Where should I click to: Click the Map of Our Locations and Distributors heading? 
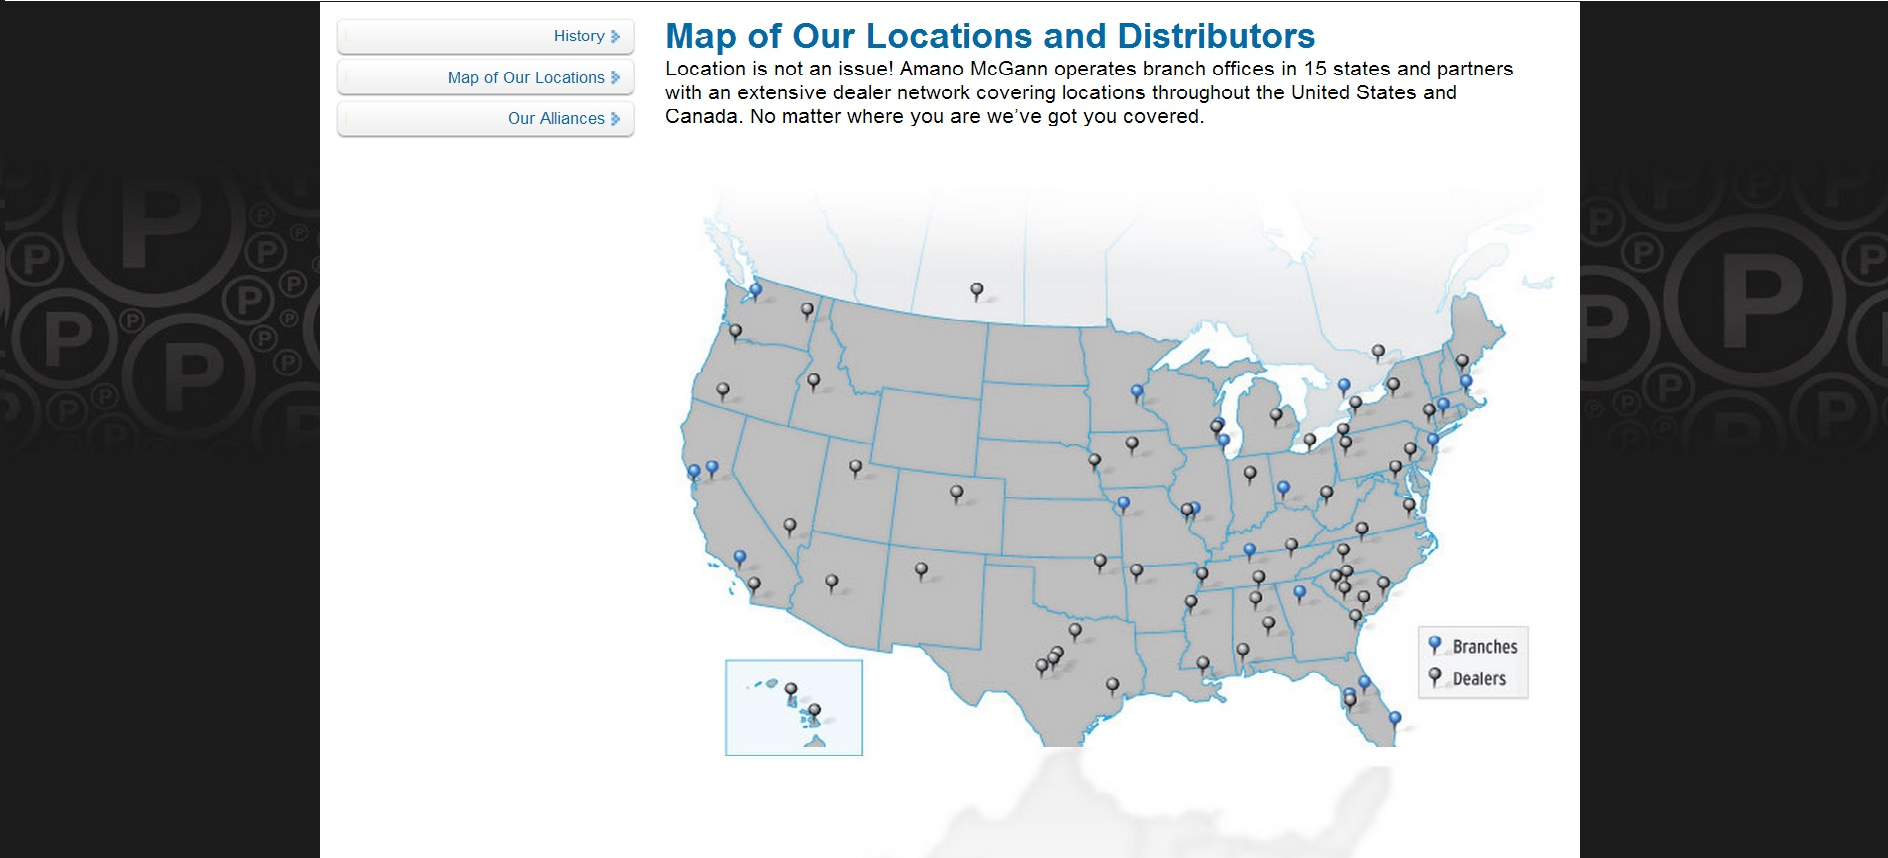pyautogui.click(x=989, y=36)
